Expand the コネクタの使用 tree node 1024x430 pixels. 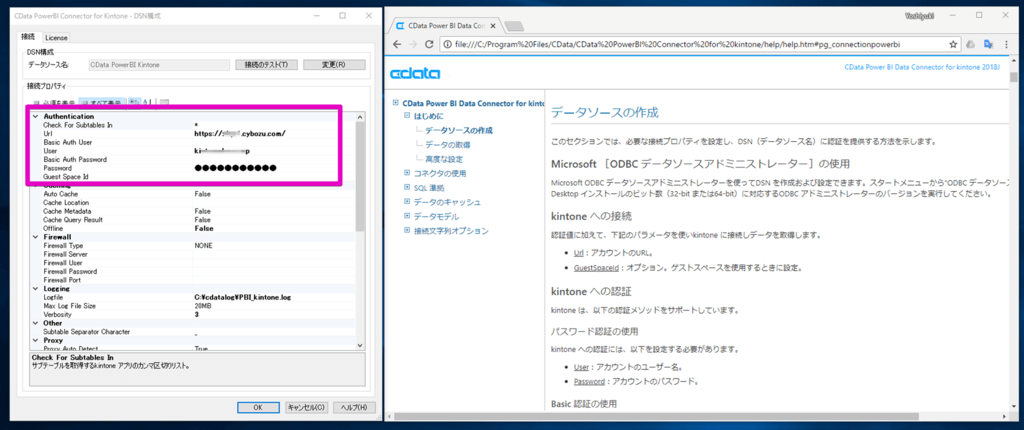407,173
